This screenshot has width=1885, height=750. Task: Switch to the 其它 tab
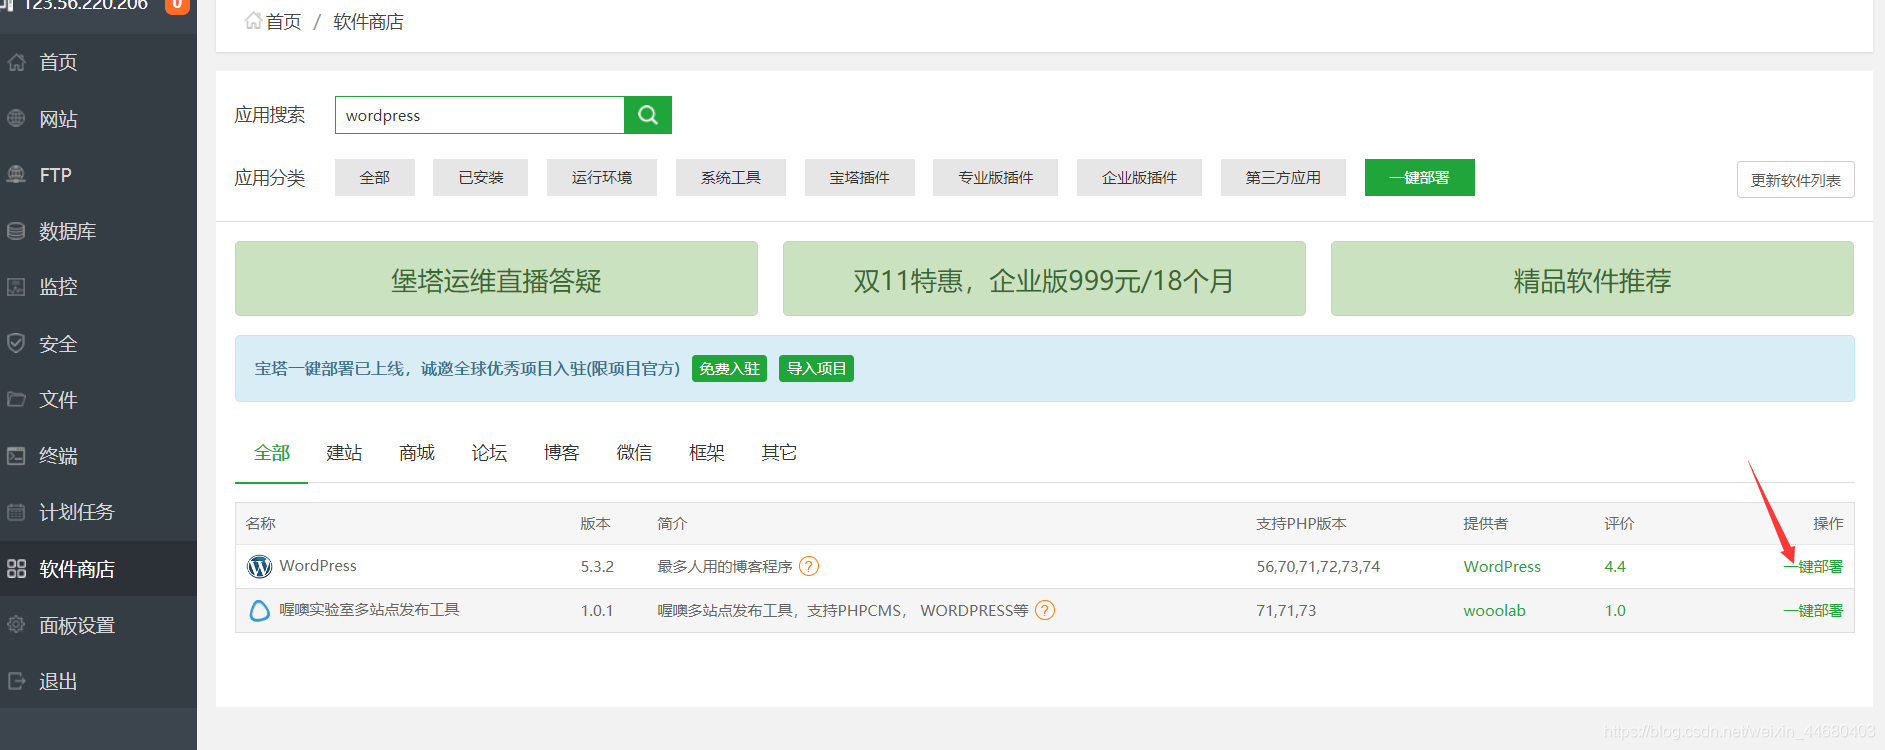pyautogui.click(x=779, y=453)
